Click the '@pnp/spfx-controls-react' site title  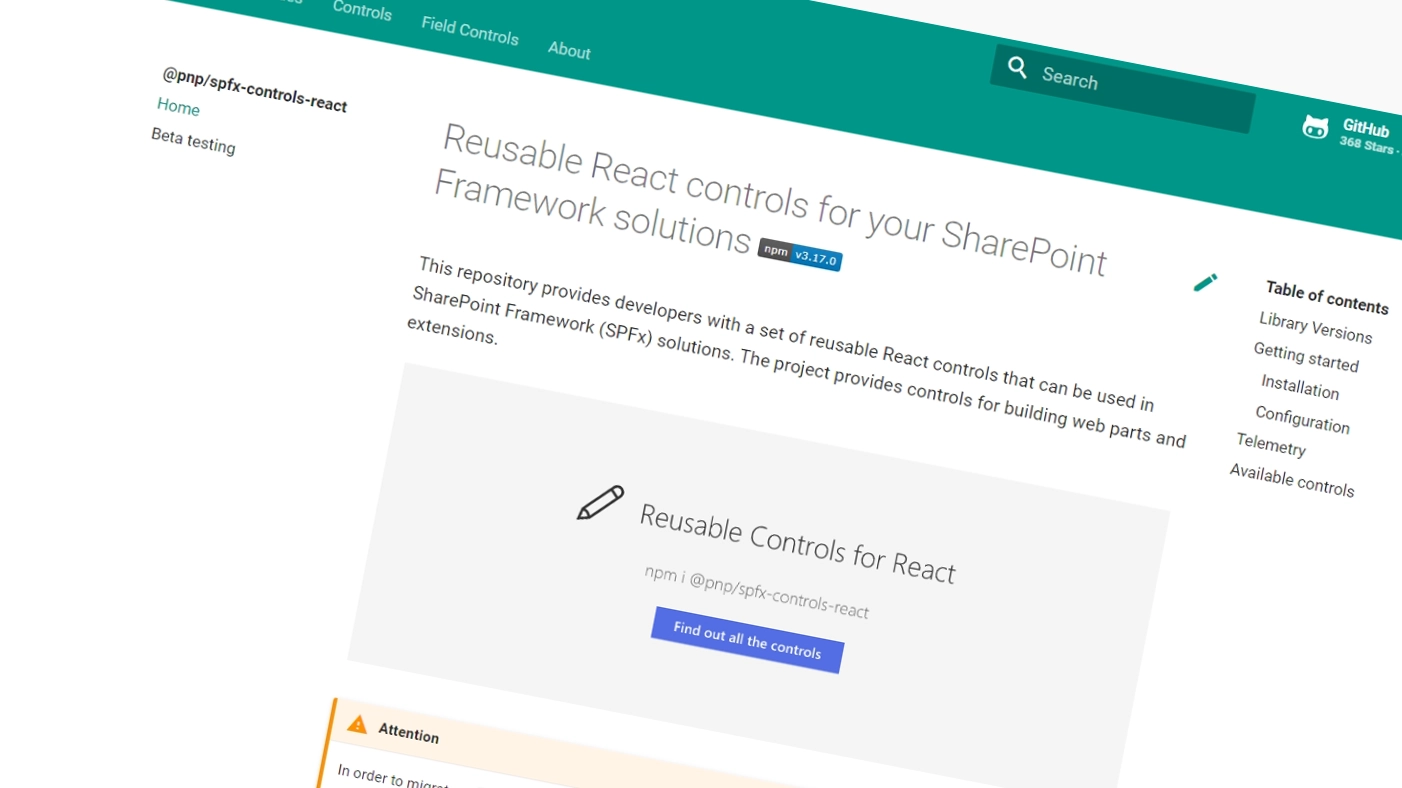[251, 92]
